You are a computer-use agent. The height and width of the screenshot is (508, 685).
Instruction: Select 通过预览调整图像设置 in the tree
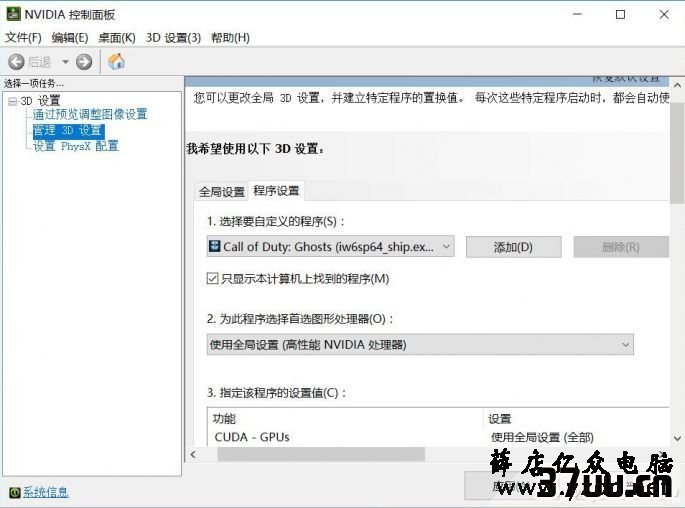tap(90, 114)
